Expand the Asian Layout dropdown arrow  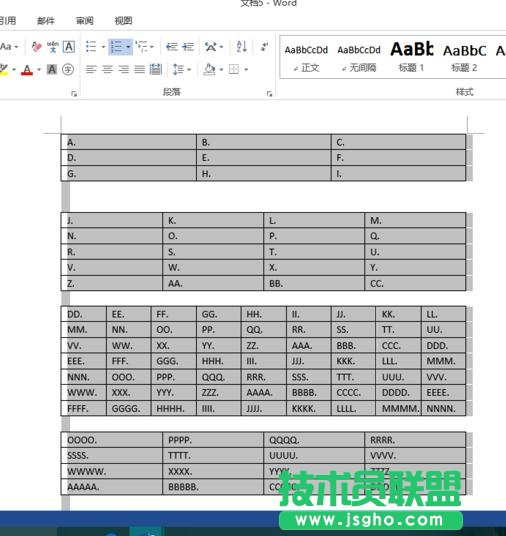[x=221, y=47]
